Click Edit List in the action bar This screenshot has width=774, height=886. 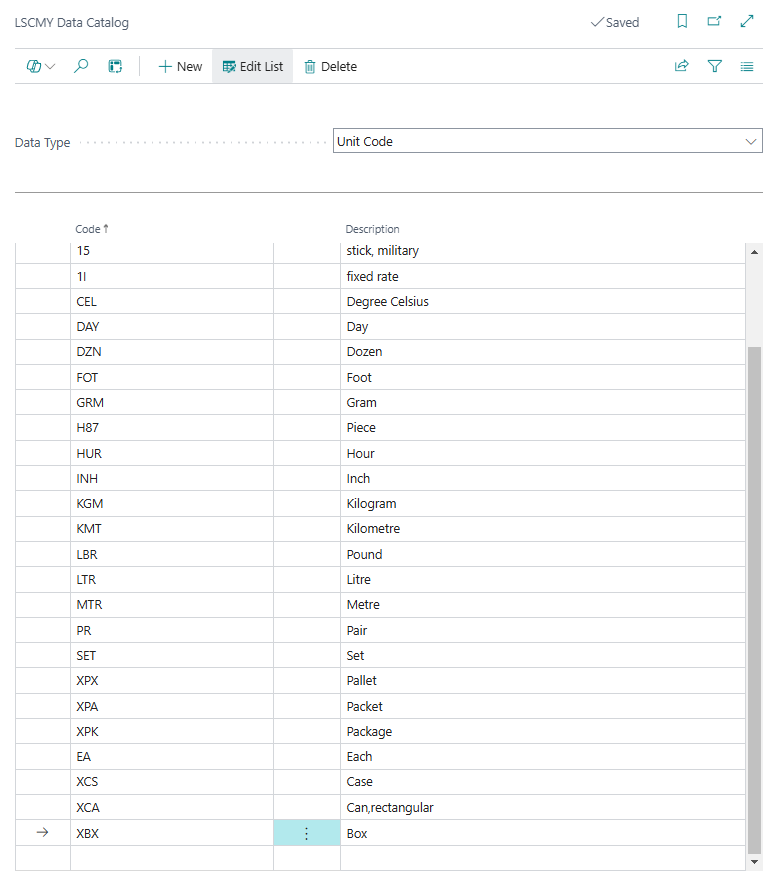(x=252, y=66)
